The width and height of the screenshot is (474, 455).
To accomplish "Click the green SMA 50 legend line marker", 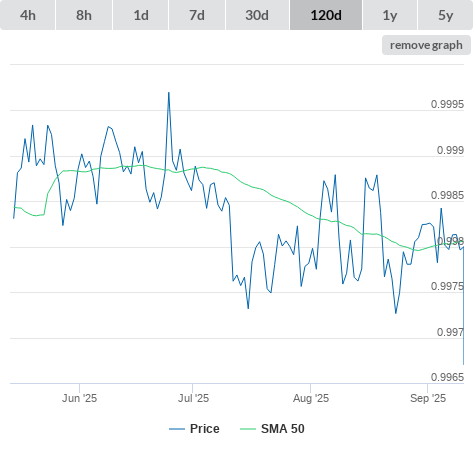I will tap(248, 429).
